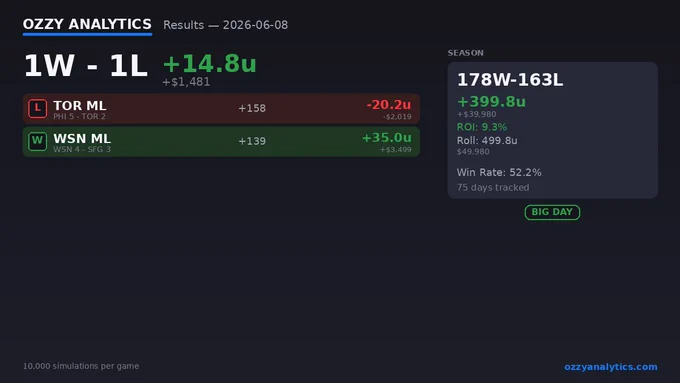Click the +35.0u win result

coord(387,137)
